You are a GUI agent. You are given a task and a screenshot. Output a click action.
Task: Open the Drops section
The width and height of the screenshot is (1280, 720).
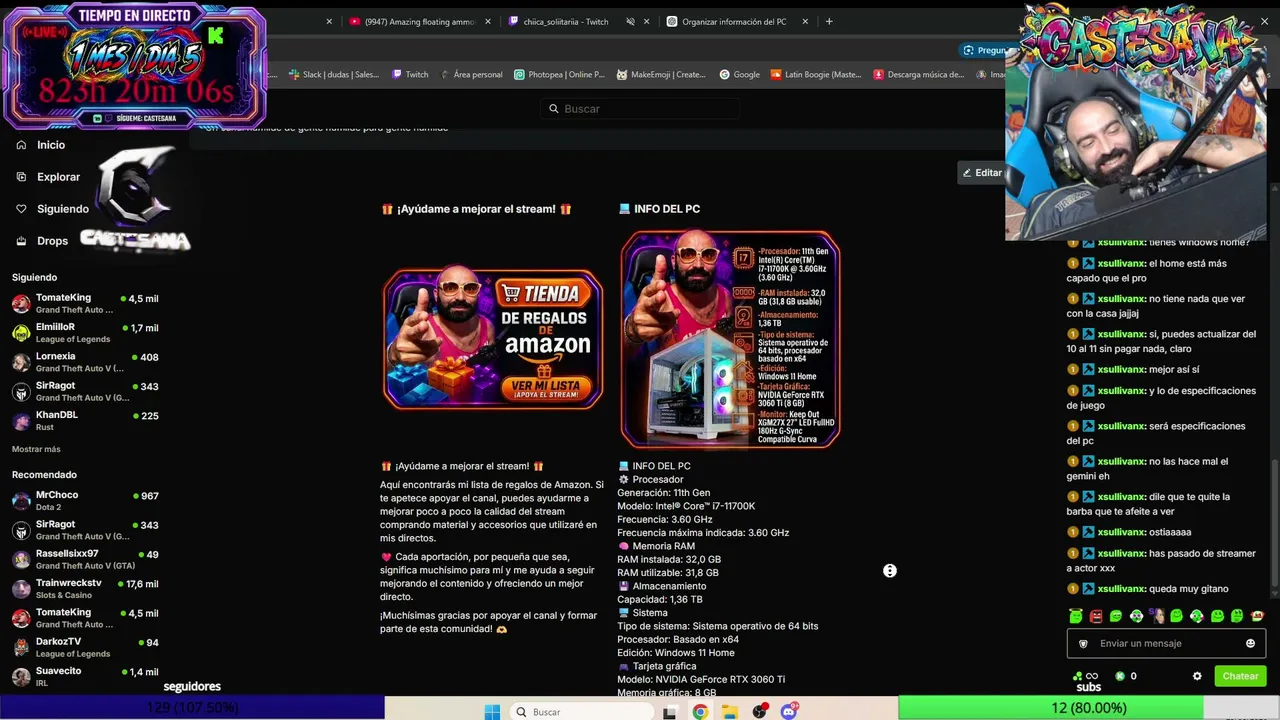tap(42, 241)
